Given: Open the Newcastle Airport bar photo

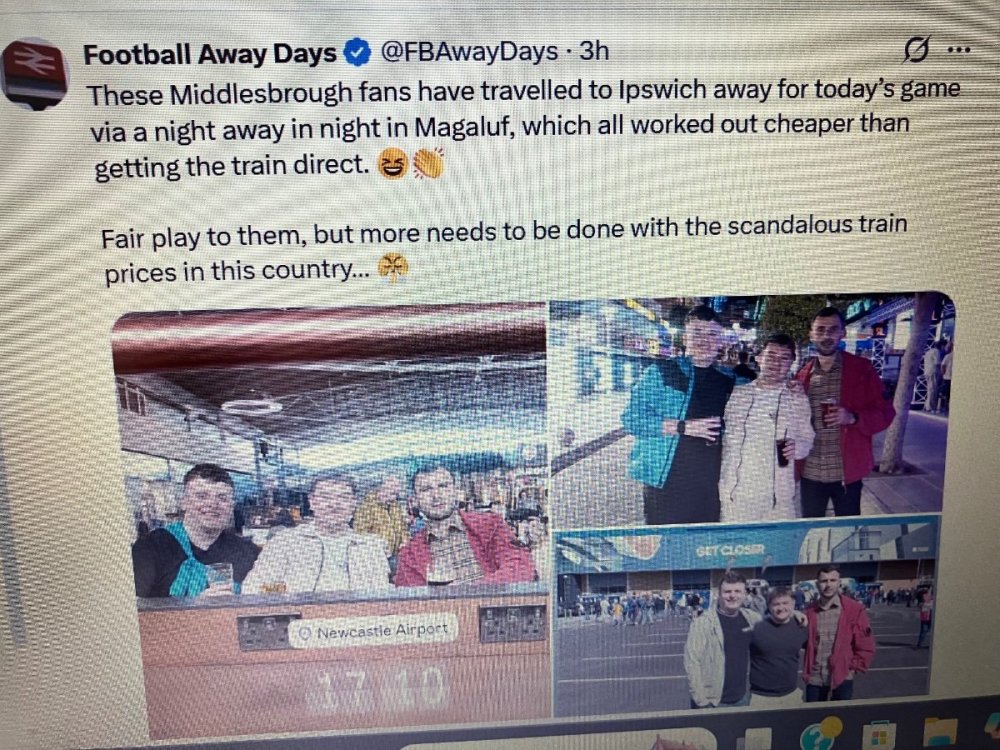Looking at the screenshot, I should click(x=331, y=518).
